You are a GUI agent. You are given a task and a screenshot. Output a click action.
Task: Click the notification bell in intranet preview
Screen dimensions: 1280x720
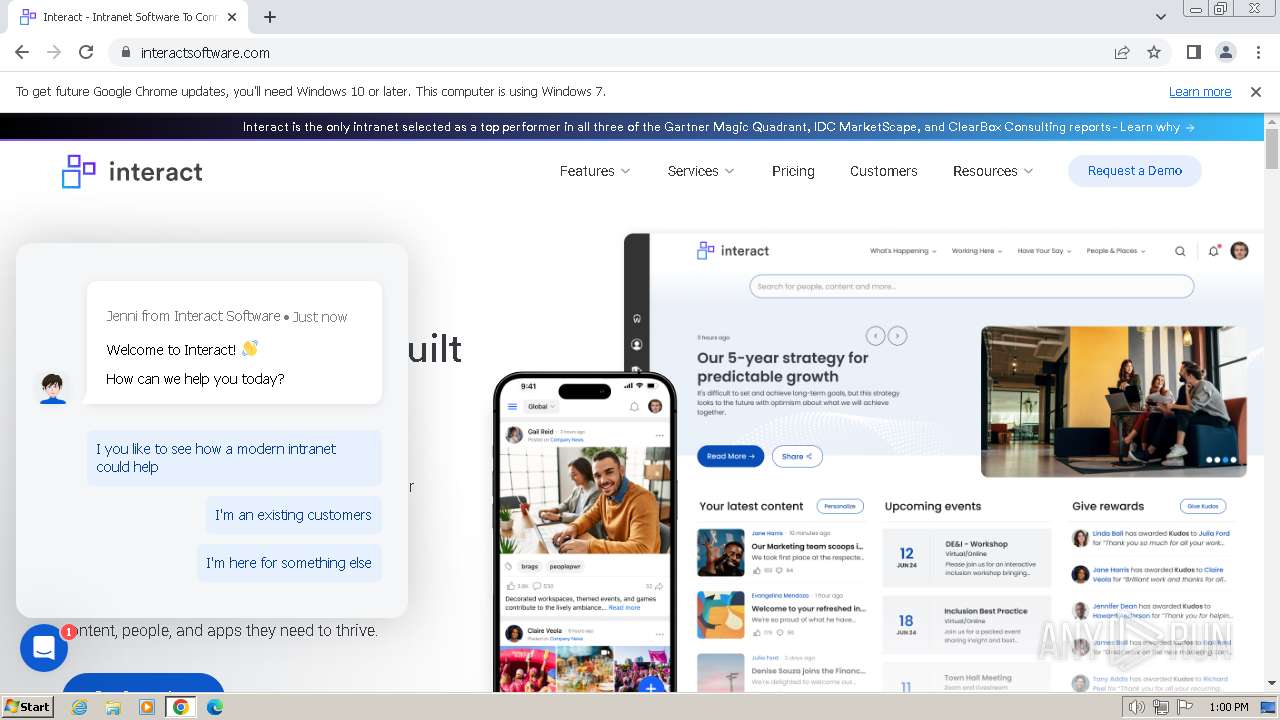pos(1213,251)
